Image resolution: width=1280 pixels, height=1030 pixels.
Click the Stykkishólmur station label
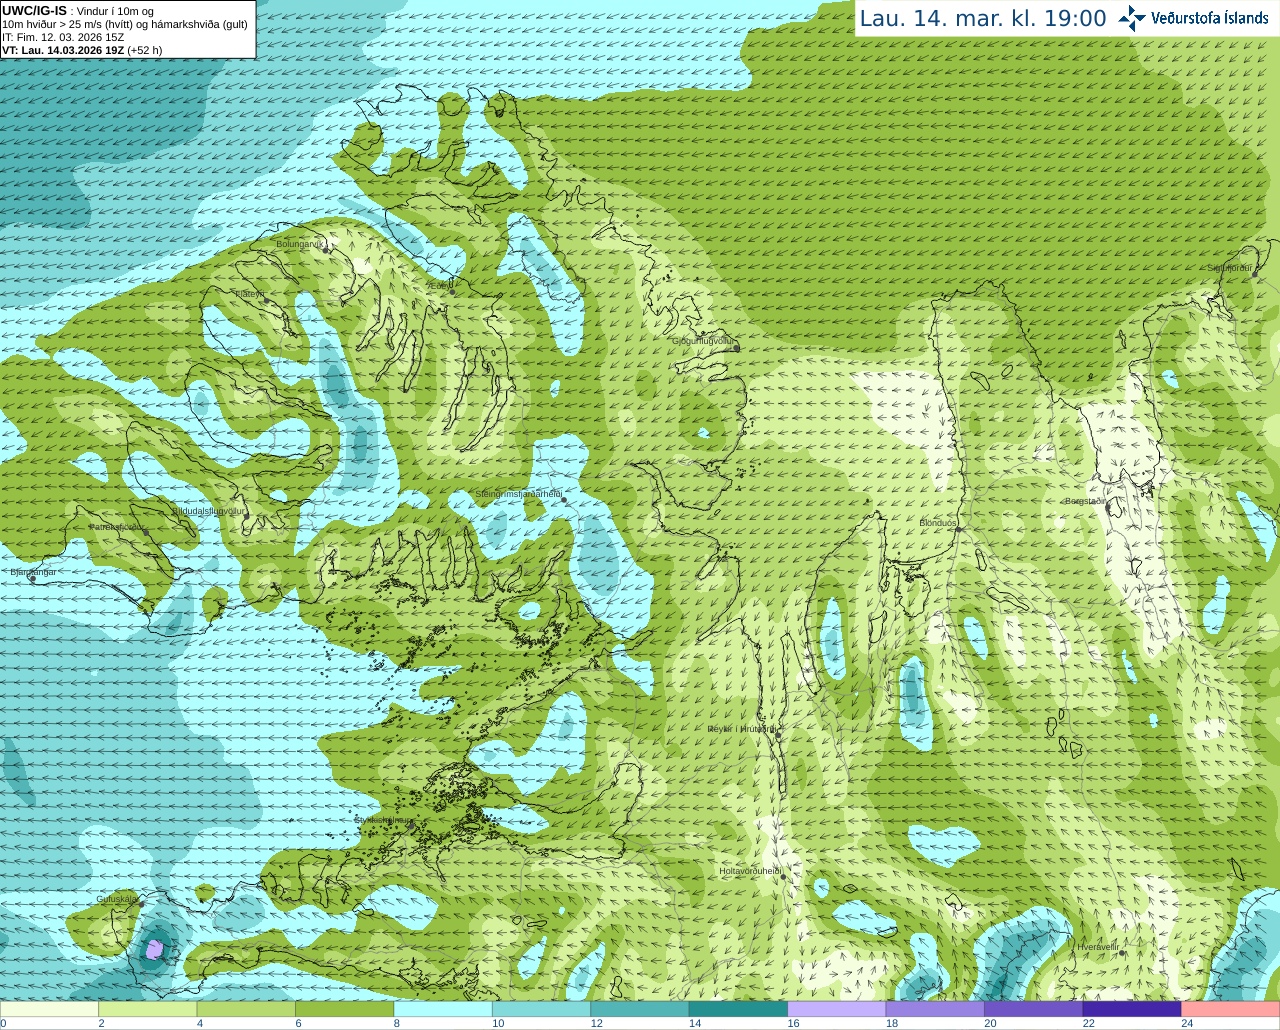384,820
